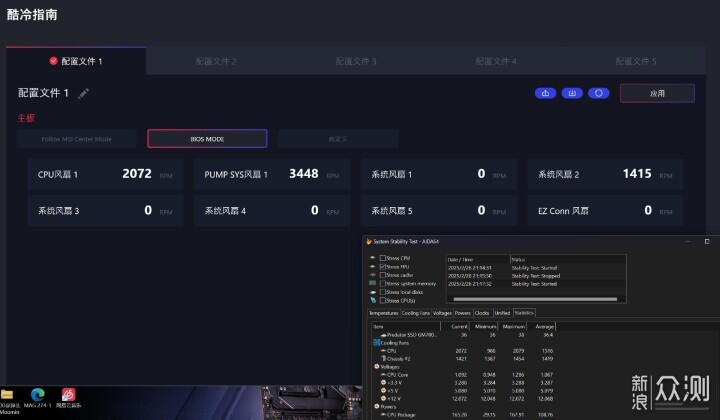Viewport: 720px width, 420px height.
Task: Maximize the AIDA64 System Stability Test window
Action: click(x=707, y=241)
